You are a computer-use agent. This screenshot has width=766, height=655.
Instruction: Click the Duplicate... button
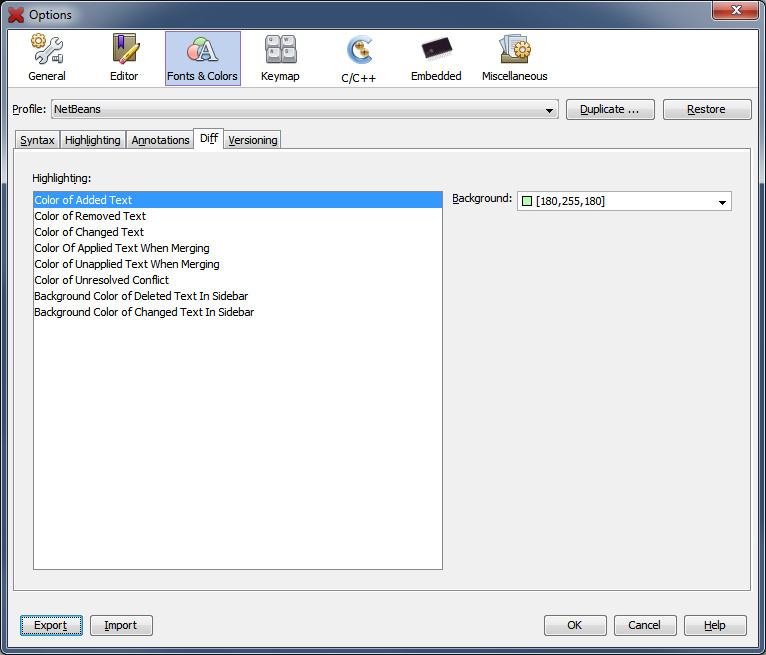point(610,109)
